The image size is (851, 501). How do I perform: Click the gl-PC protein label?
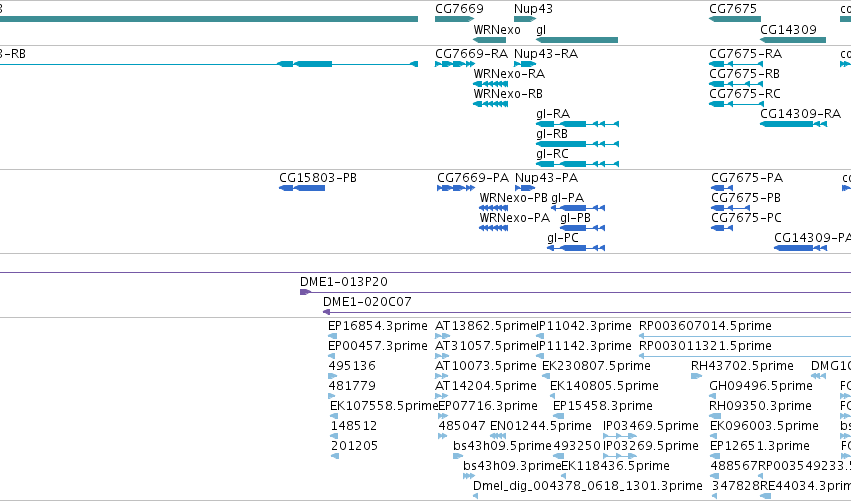click(x=563, y=238)
